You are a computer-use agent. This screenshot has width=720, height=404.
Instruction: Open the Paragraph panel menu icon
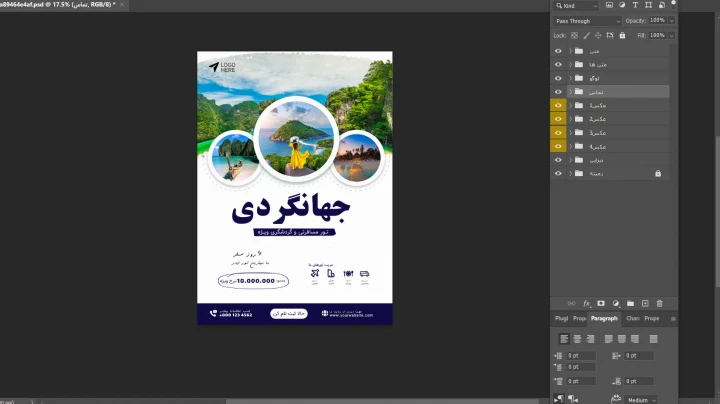pyautogui.click(x=673, y=319)
